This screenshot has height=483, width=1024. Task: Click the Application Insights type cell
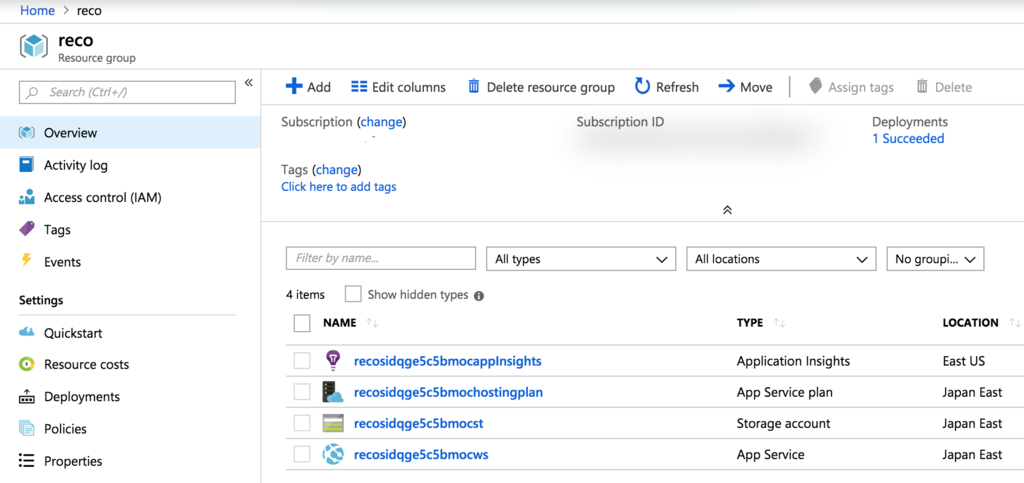tap(793, 360)
